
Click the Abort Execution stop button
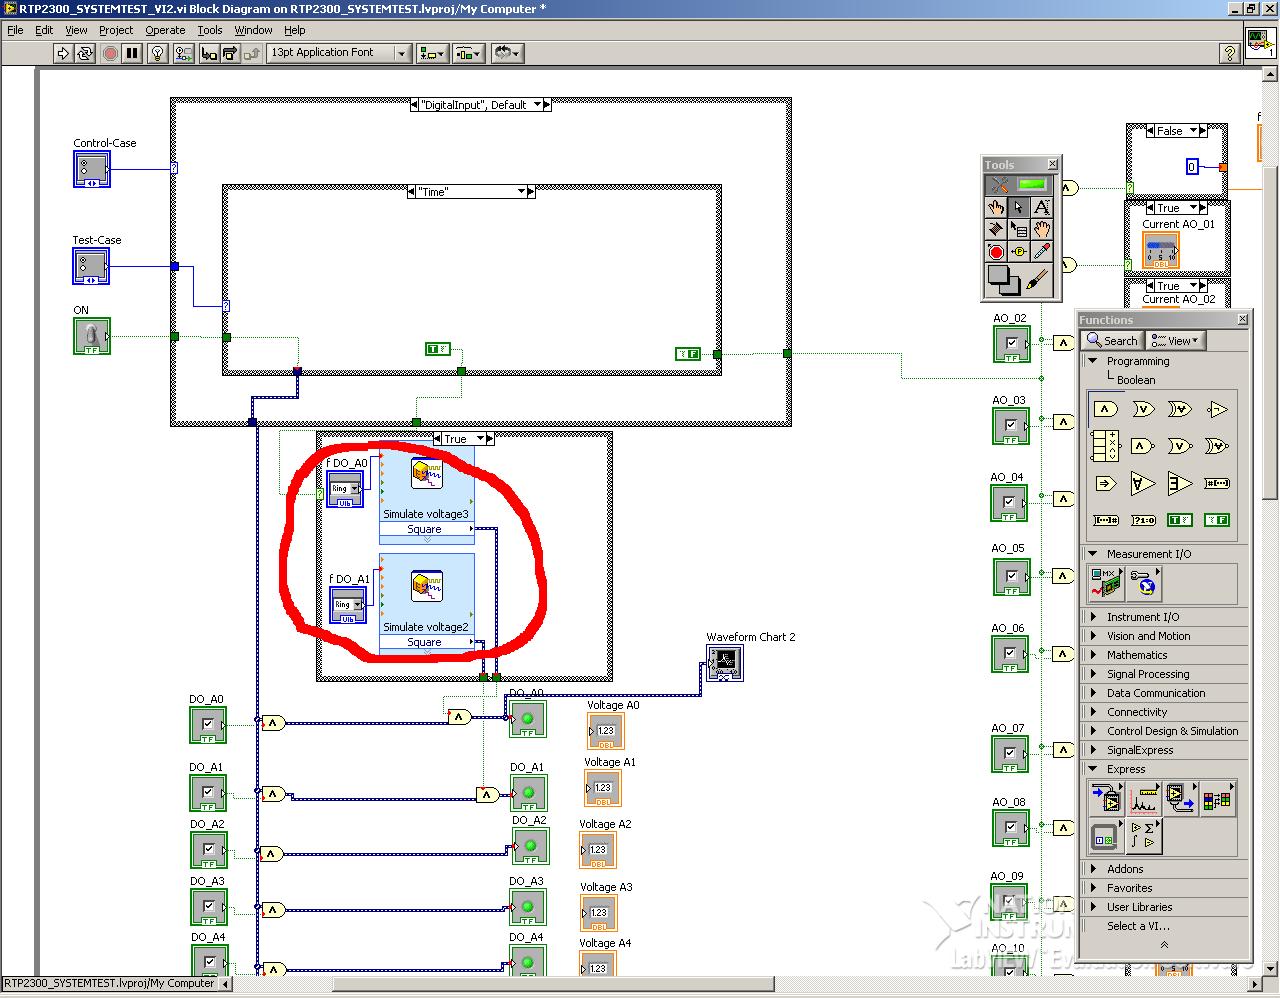click(111, 53)
